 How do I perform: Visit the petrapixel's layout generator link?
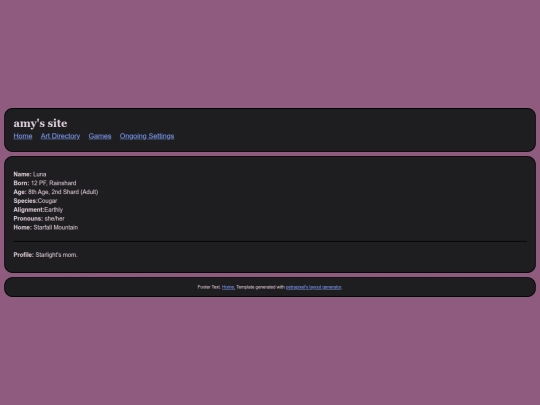pos(313,287)
